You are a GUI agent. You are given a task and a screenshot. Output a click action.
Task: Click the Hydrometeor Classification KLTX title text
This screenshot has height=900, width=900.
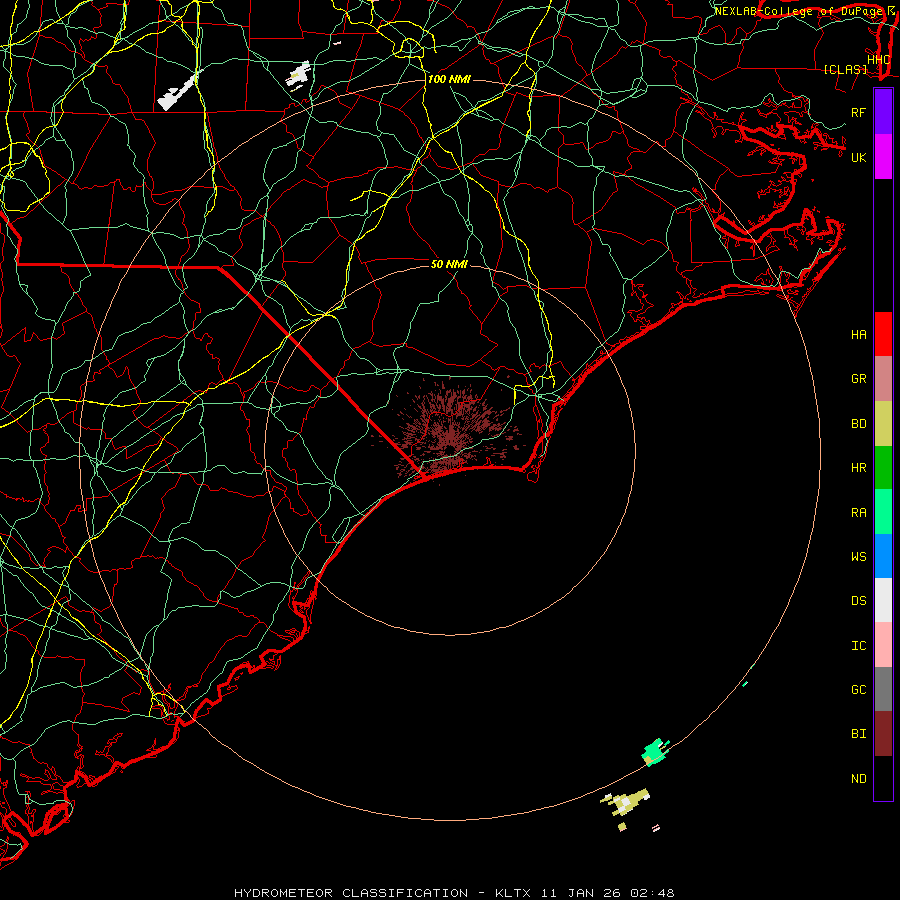pyautogui.click(x=454, y=893)
